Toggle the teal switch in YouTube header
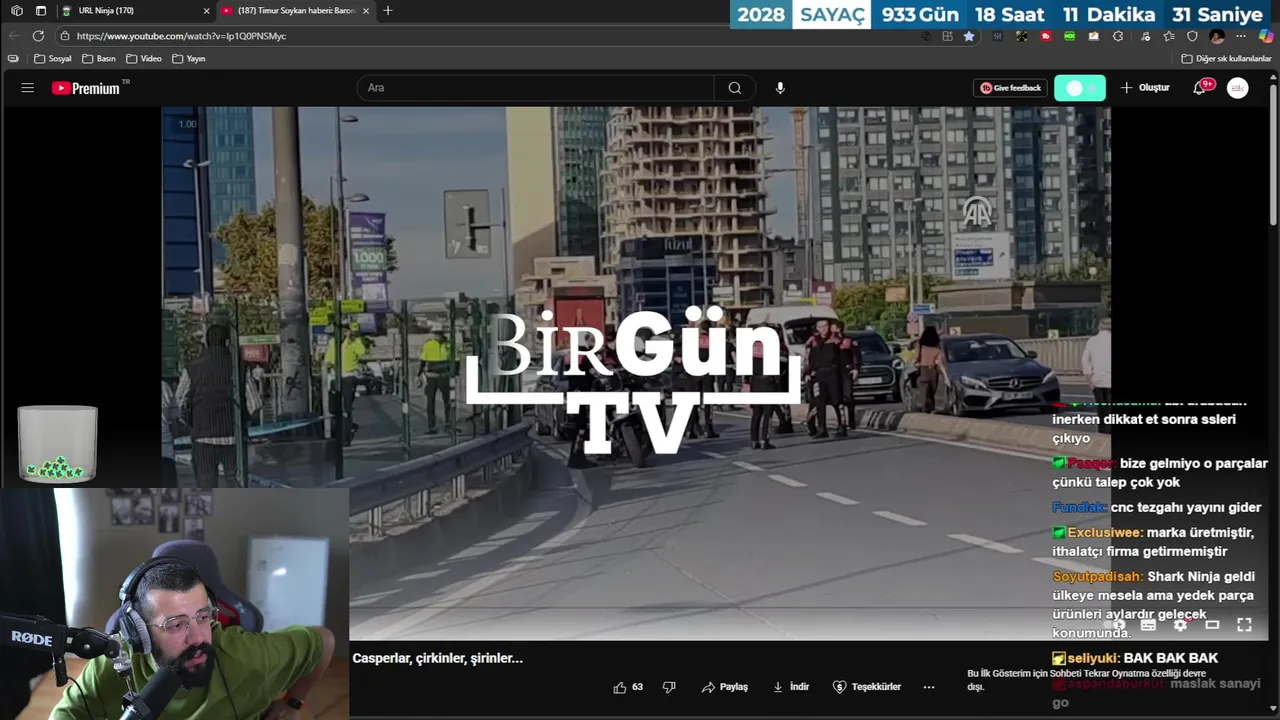Image resolution: width=1280 pixels, height=720 pixels. (1080, 88)
